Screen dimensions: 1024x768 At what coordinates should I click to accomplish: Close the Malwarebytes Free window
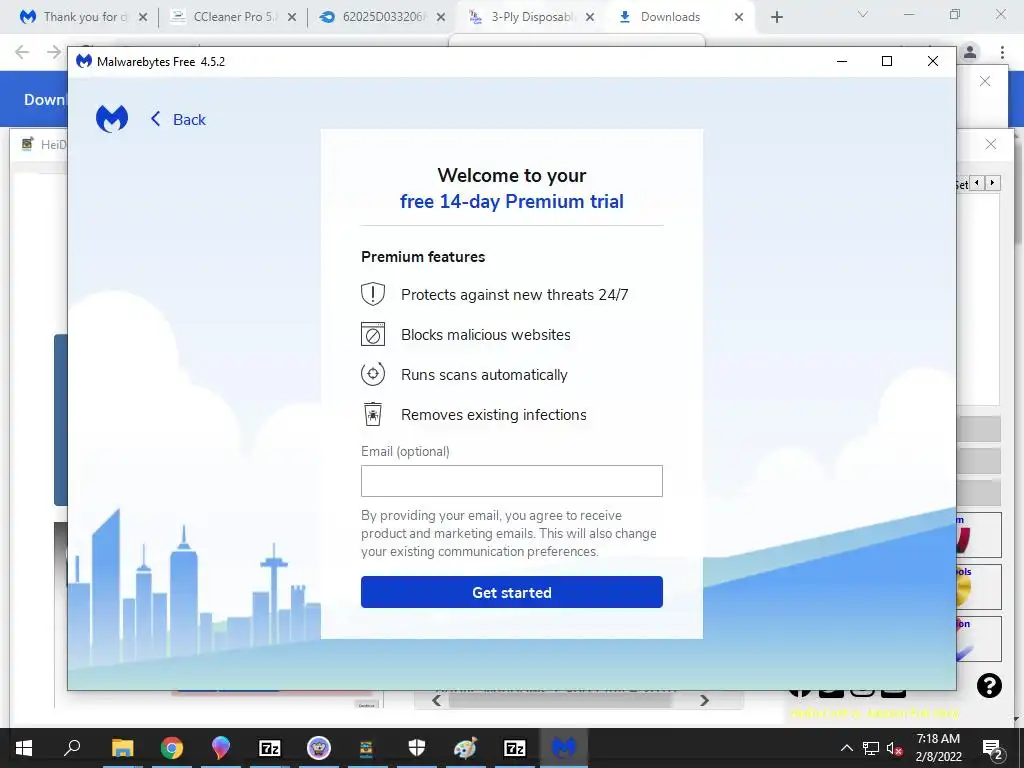[x=933, y=61]
